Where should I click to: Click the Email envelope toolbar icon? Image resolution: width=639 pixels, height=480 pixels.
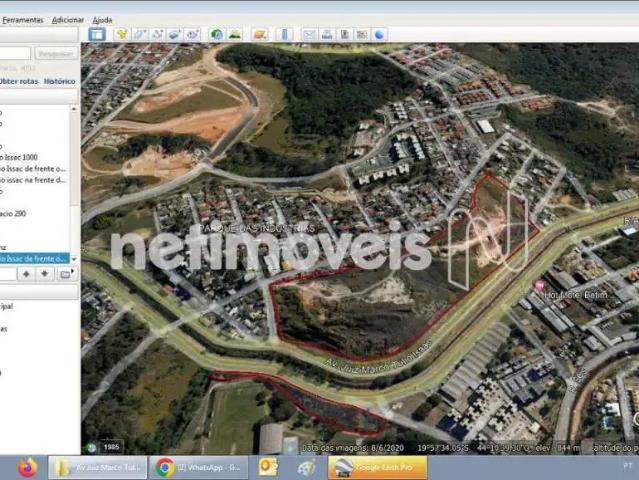pyautogui.click(x=309, y=35)
